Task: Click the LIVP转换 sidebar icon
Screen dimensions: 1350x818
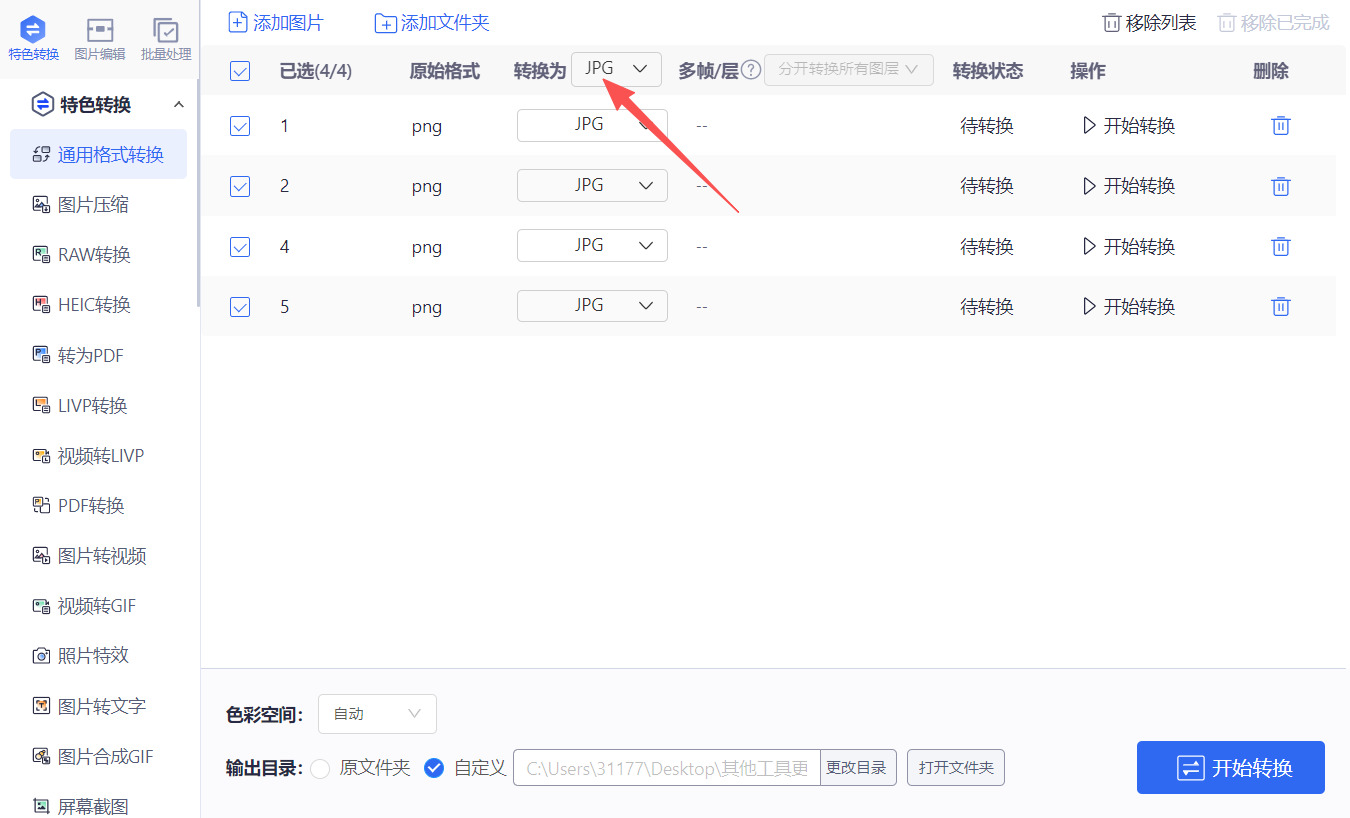Action: [x=41, y=405]
